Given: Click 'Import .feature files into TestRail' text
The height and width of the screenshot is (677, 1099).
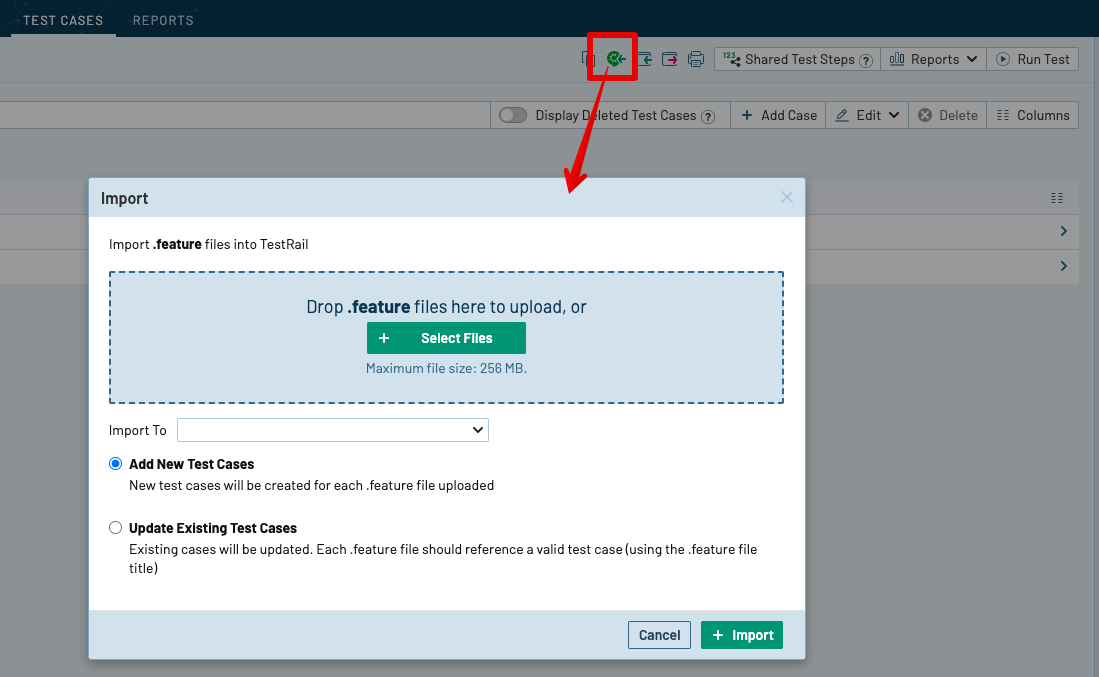Looking at the screenshot, I should pyautogui.click(x=208, y=245).
